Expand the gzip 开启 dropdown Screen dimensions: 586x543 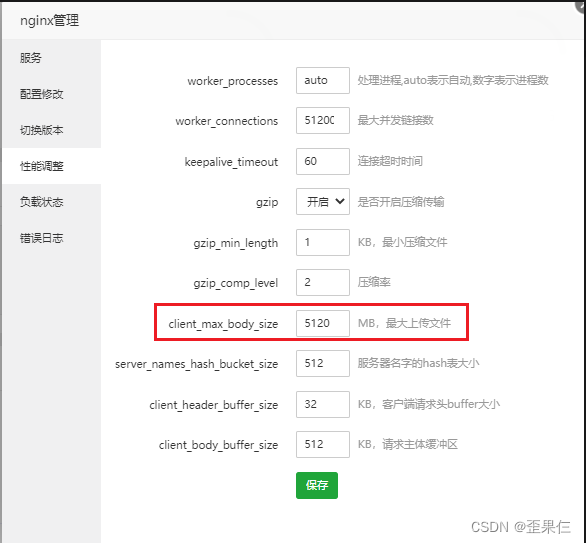(323, 201)
